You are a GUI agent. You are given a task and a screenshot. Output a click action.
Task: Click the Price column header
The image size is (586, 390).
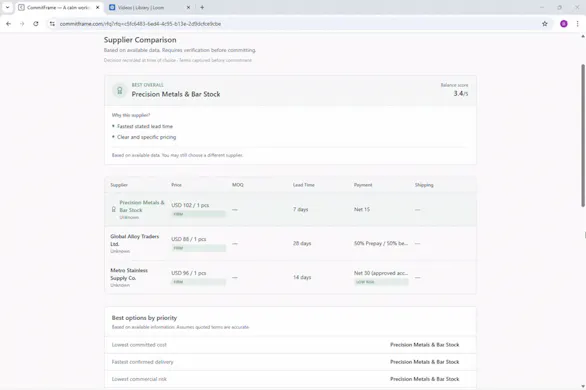176,185
